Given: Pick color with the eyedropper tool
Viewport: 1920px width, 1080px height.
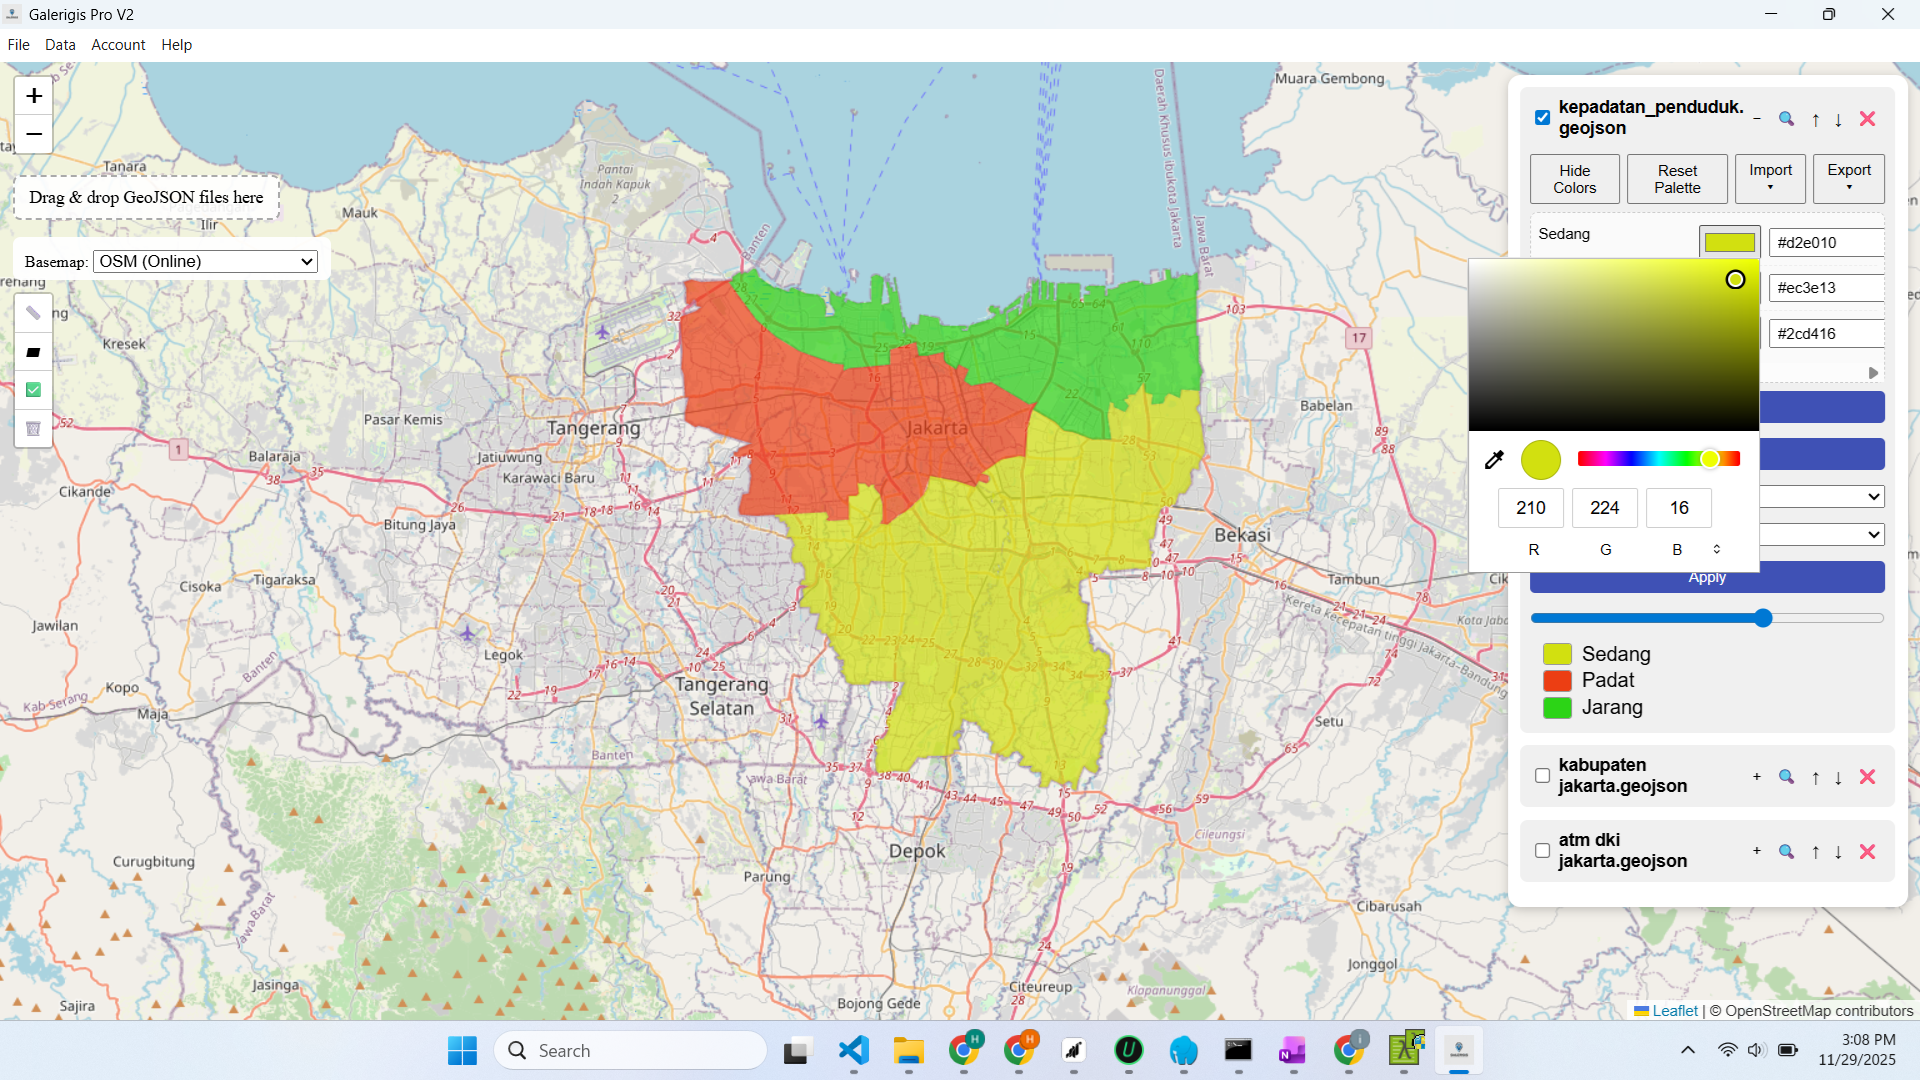Looking at the screenshot, I should tap(1494, 460).
